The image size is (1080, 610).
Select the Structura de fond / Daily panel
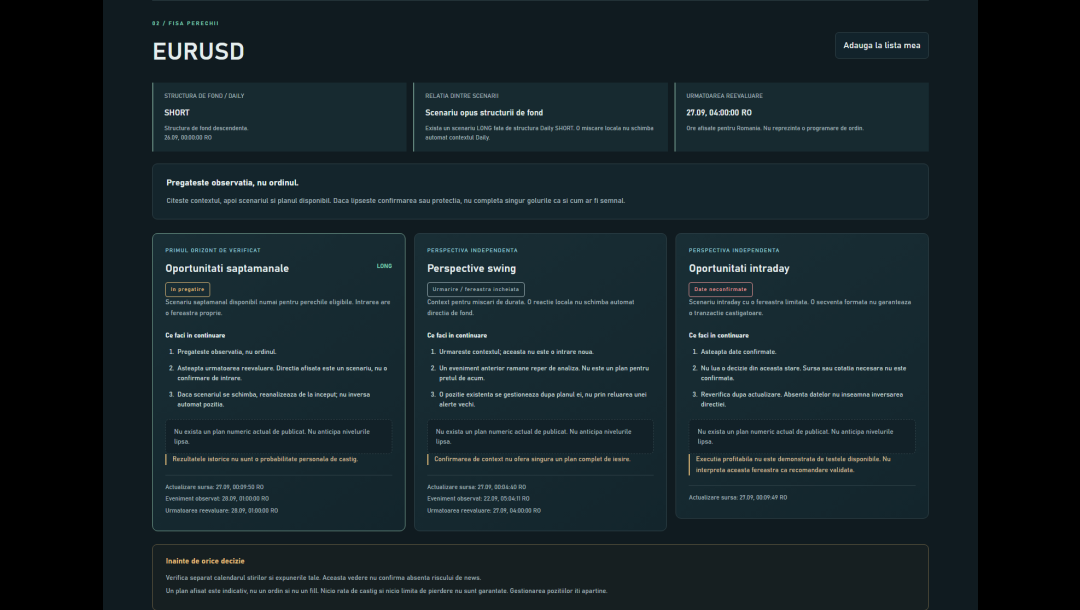pyautogui.click(x=279, y=117)
